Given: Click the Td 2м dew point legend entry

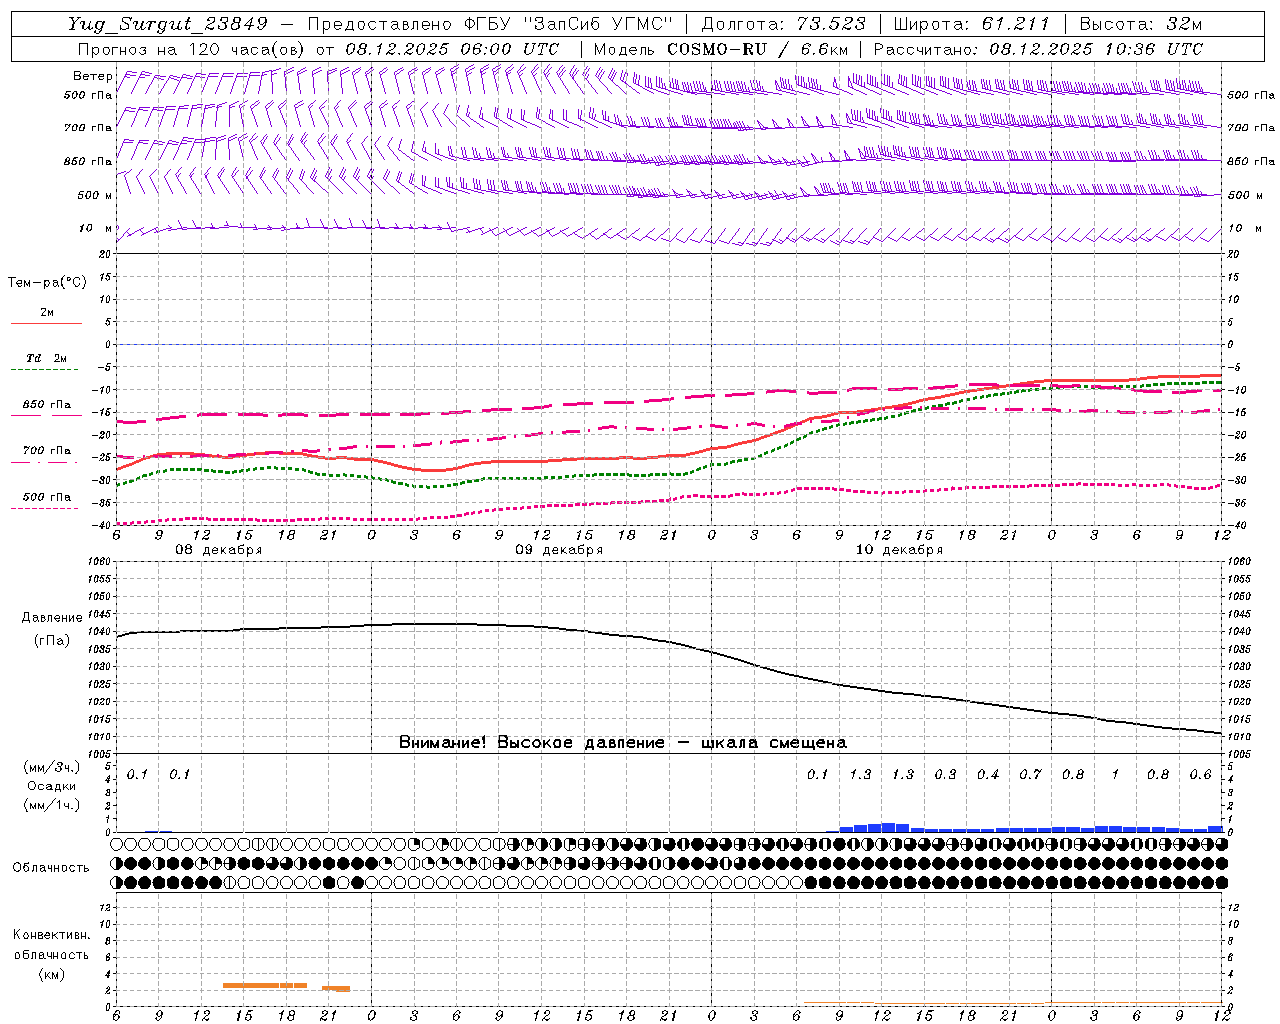Looking at the screenshot, I should [47, 358].
